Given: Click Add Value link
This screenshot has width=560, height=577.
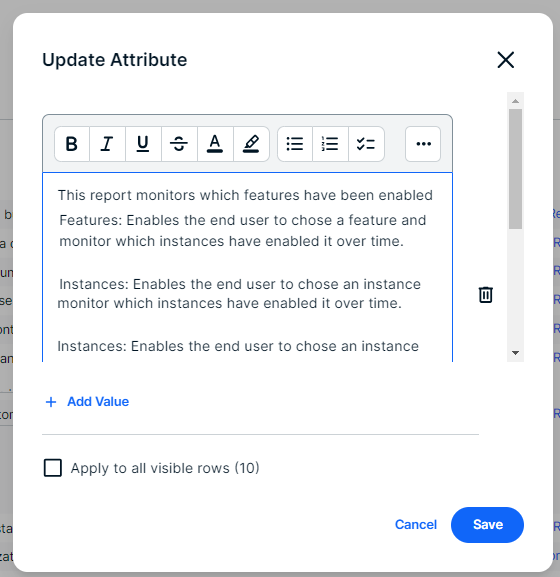Looking at the screenshot, I should (x=98, y=401).
